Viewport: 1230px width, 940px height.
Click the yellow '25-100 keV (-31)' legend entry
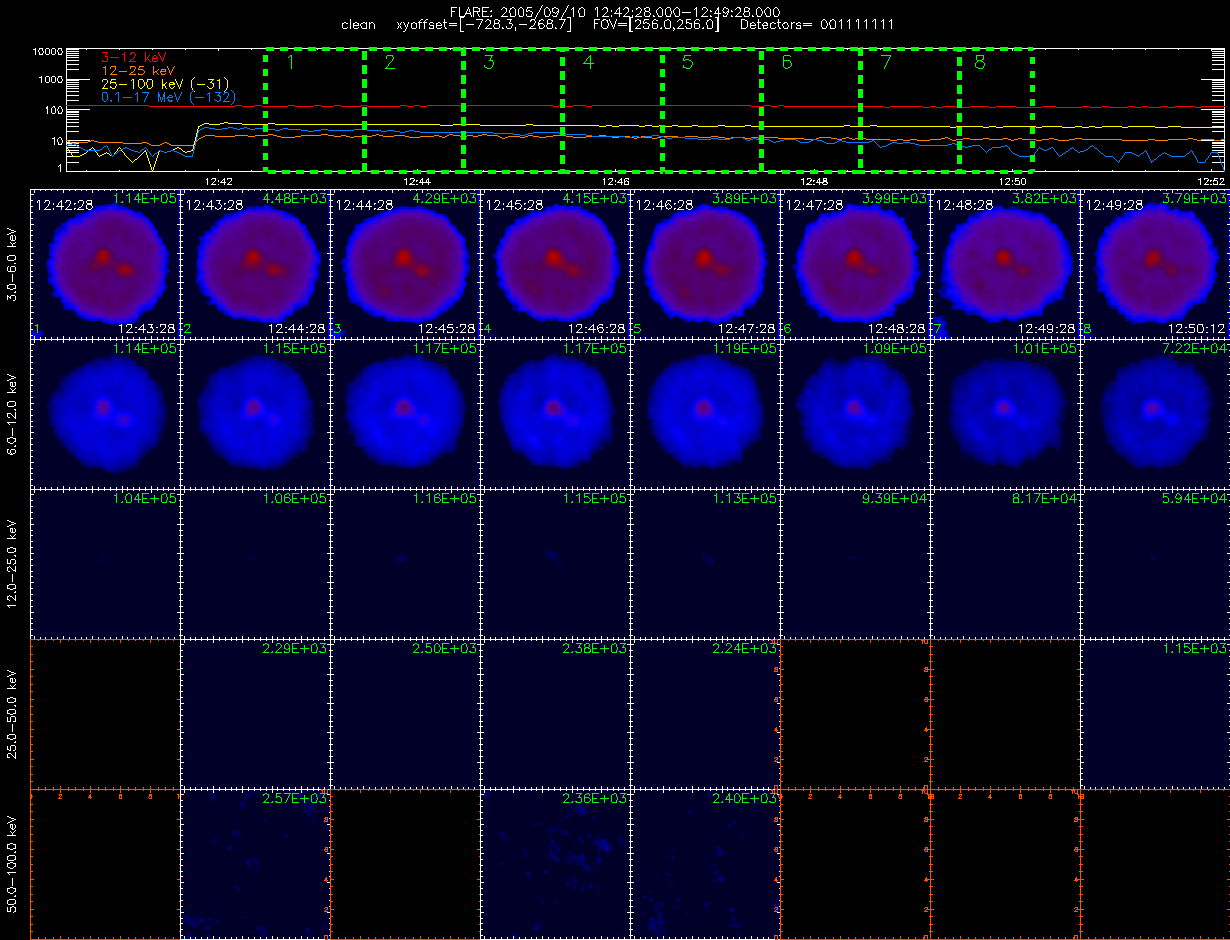165,84
